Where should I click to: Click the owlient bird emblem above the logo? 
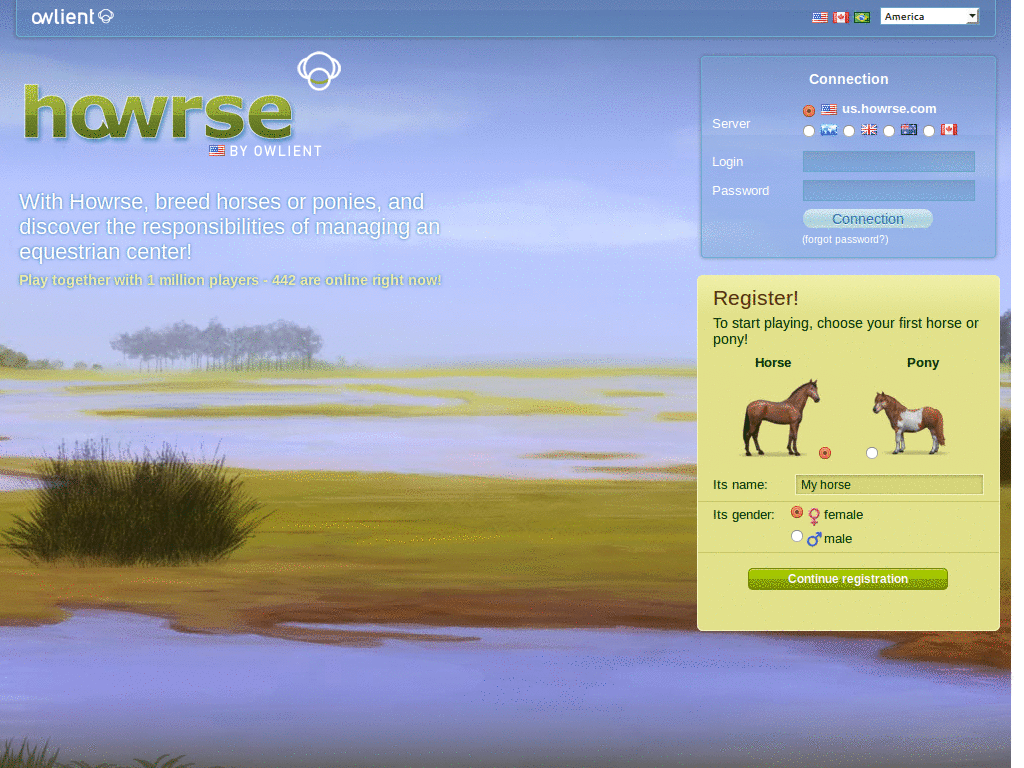tap(319, 70)
